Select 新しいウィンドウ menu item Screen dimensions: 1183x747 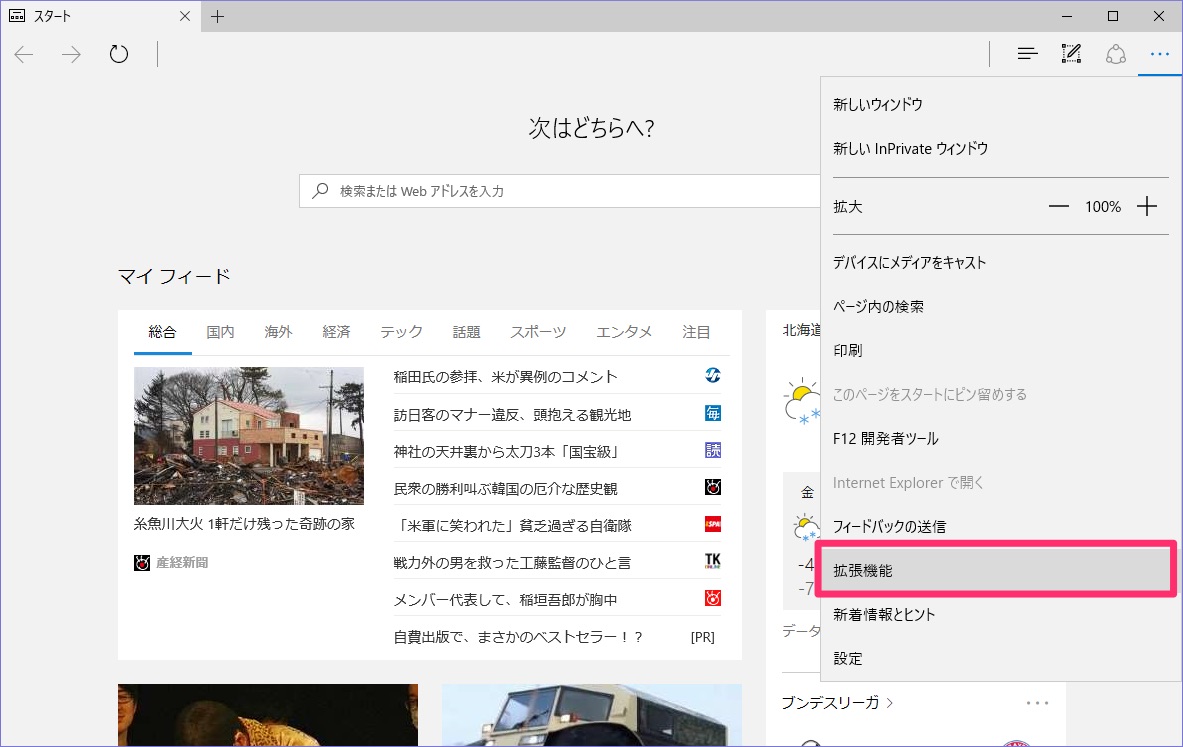coord(1000,104)
